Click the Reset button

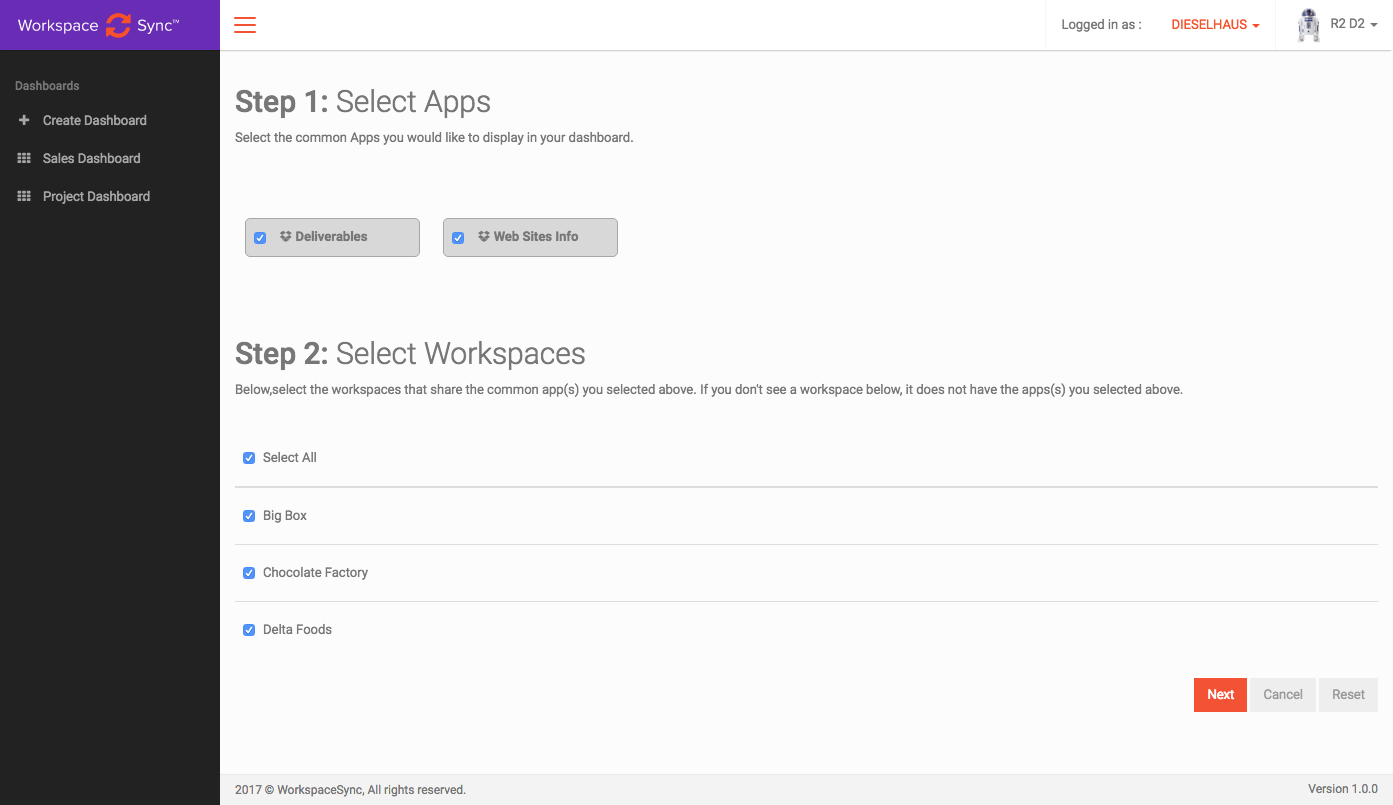tap(1348, 695)
